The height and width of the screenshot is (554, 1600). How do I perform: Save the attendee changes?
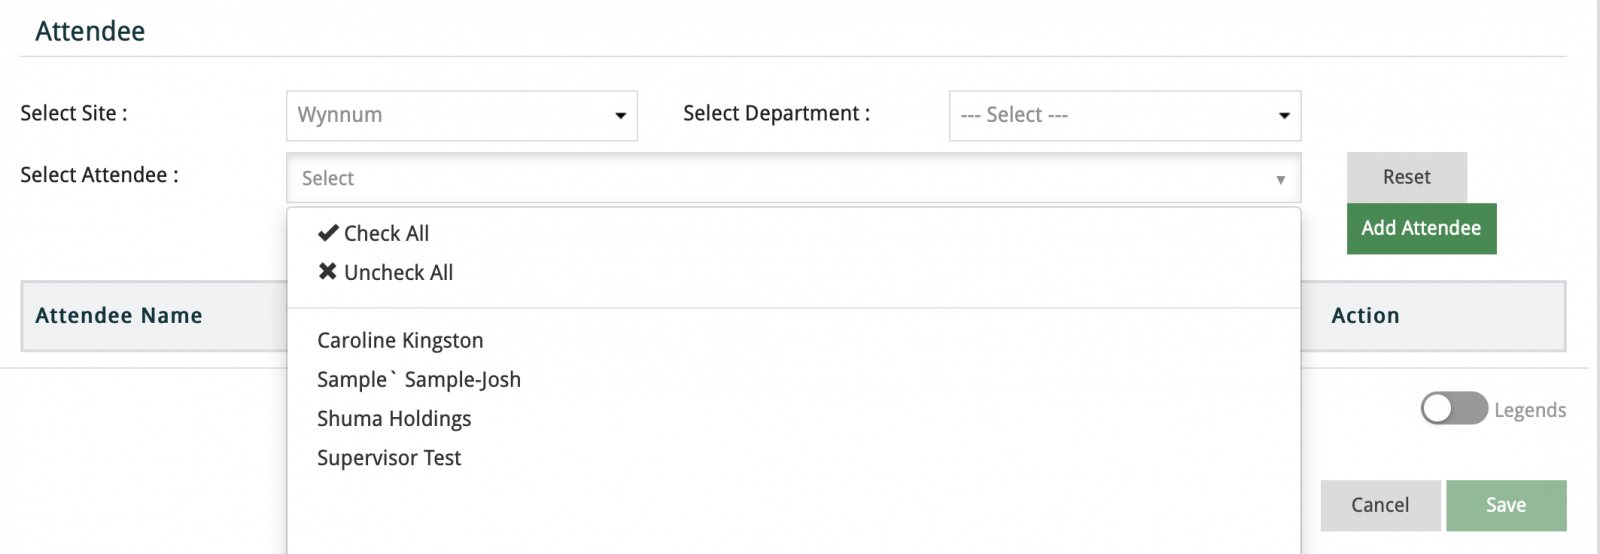coord(1506,505)
